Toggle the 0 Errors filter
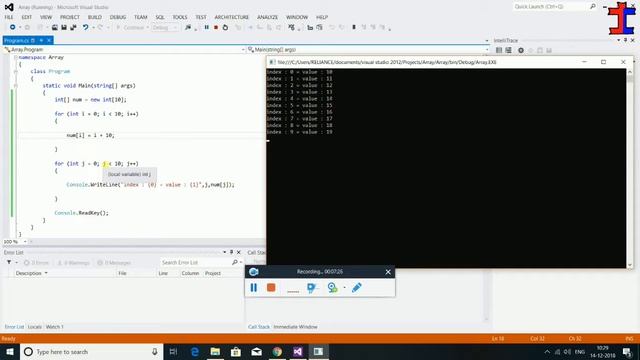640x360 pixels. [36, 263]
